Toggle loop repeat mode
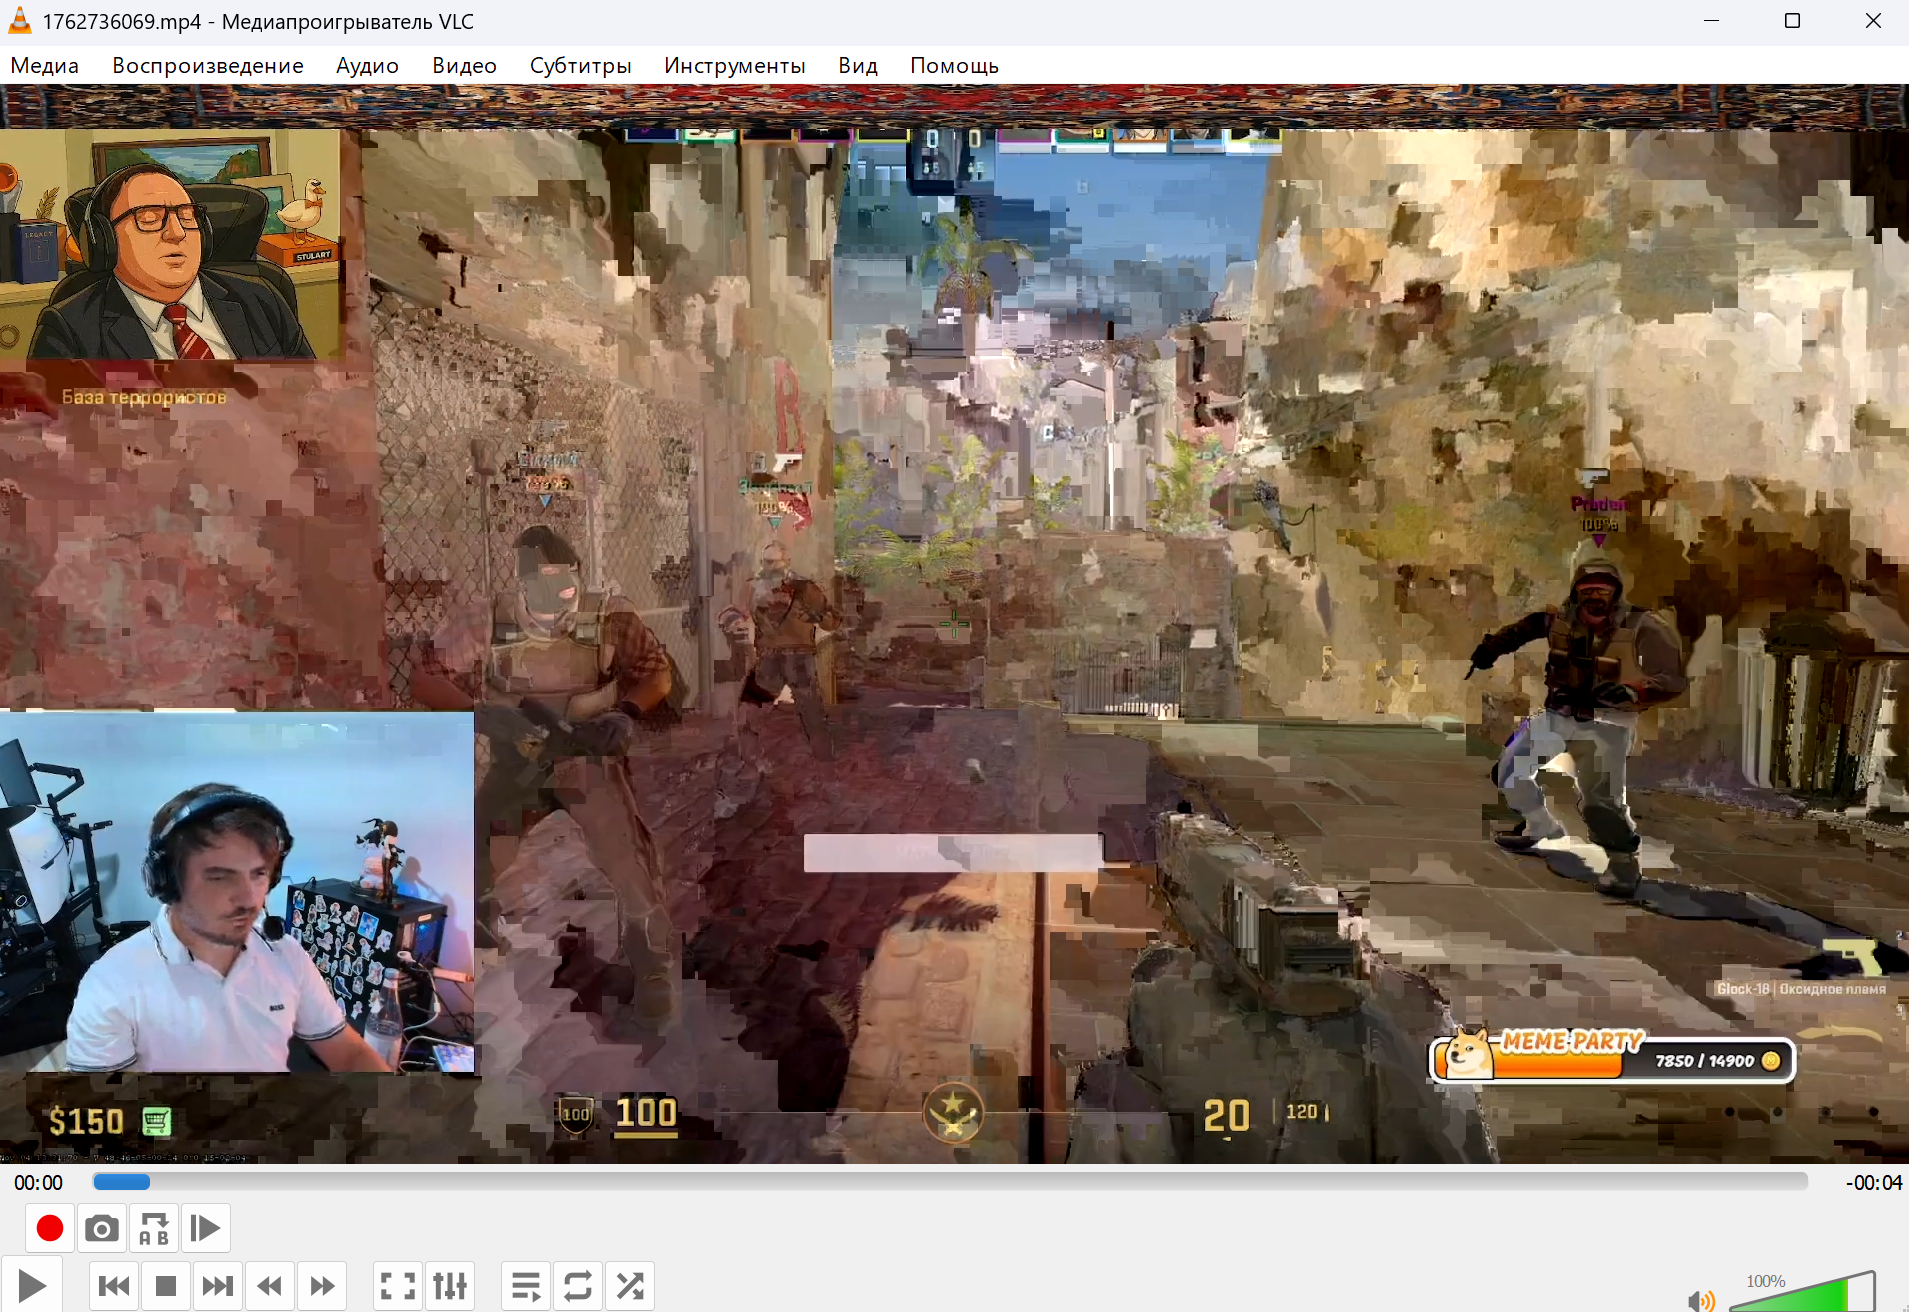Viewport: 1909px width, 1312px height. [x=578, y=1286]
